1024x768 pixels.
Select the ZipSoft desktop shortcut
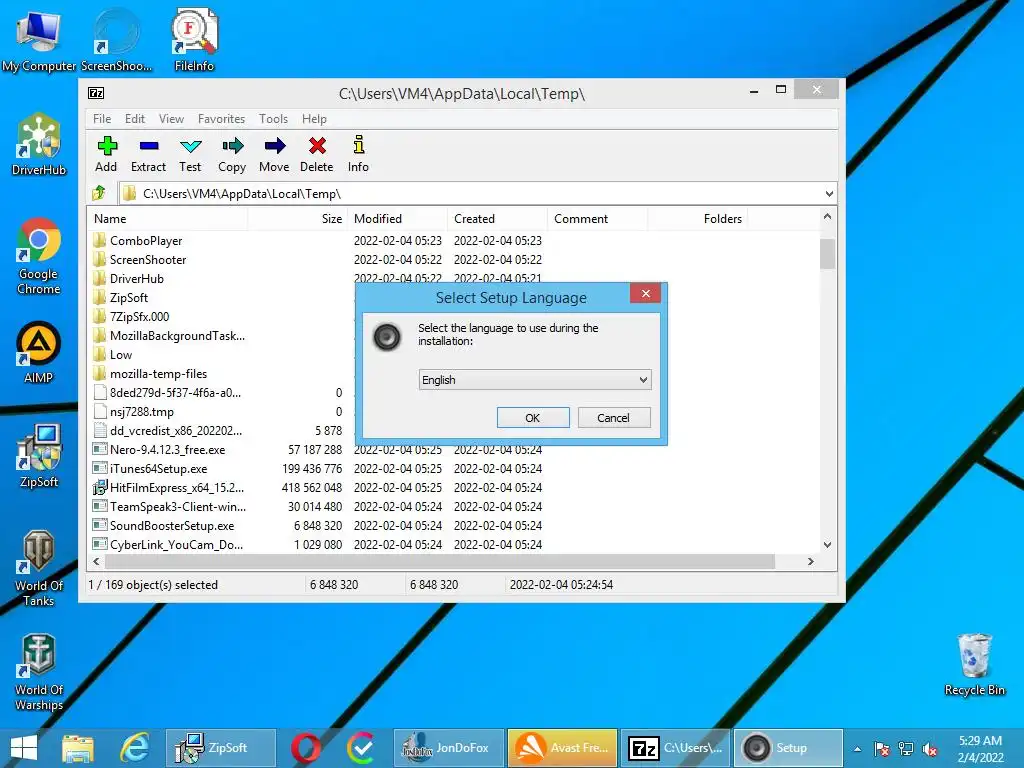coord(39,456)
